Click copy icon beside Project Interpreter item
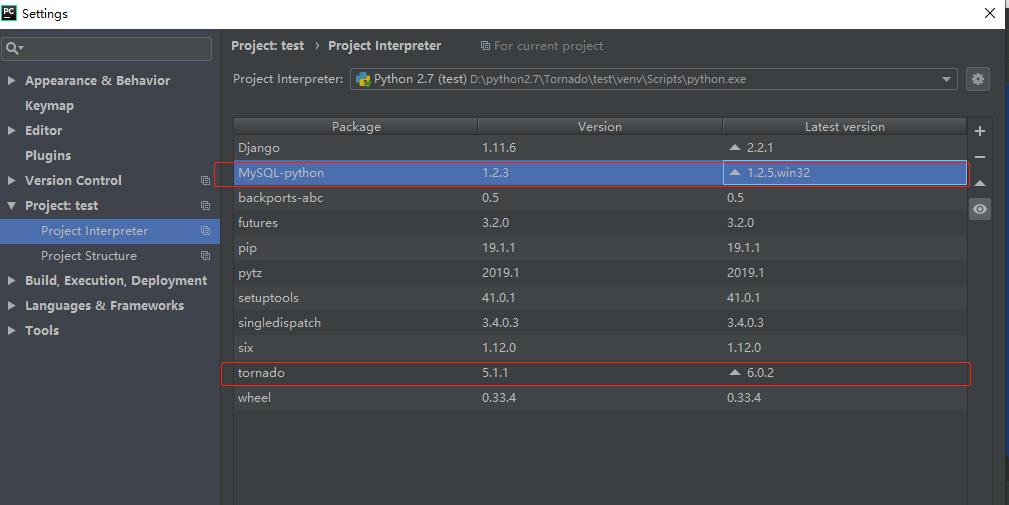Screen dimensions: 1009x505 (x=205, y=231)
